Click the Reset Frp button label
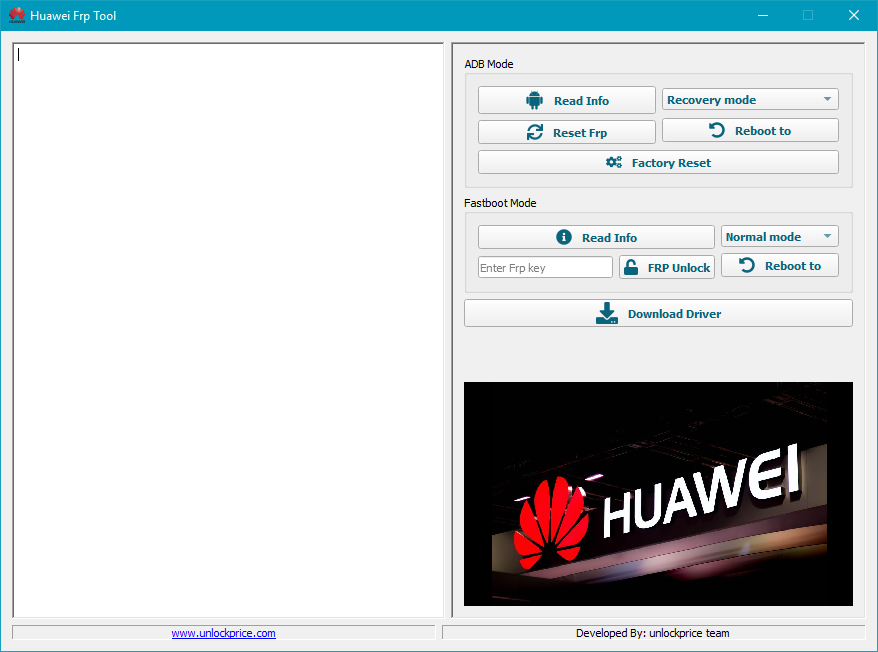The image size is (878, 652). 580,133
